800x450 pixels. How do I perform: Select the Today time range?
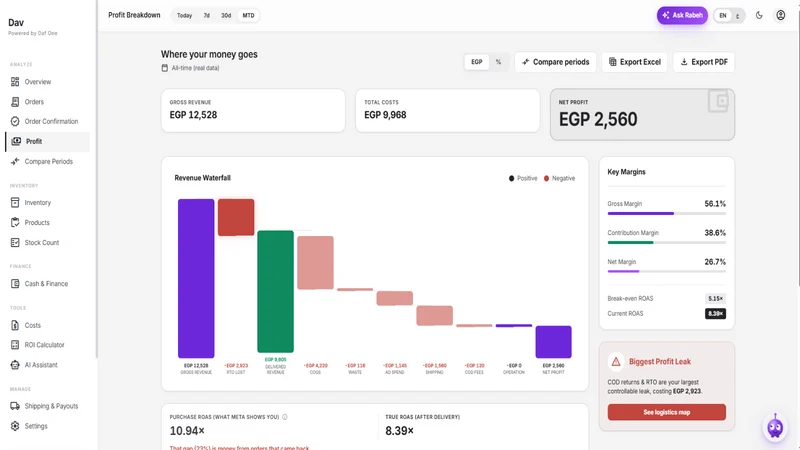(185, 15)
